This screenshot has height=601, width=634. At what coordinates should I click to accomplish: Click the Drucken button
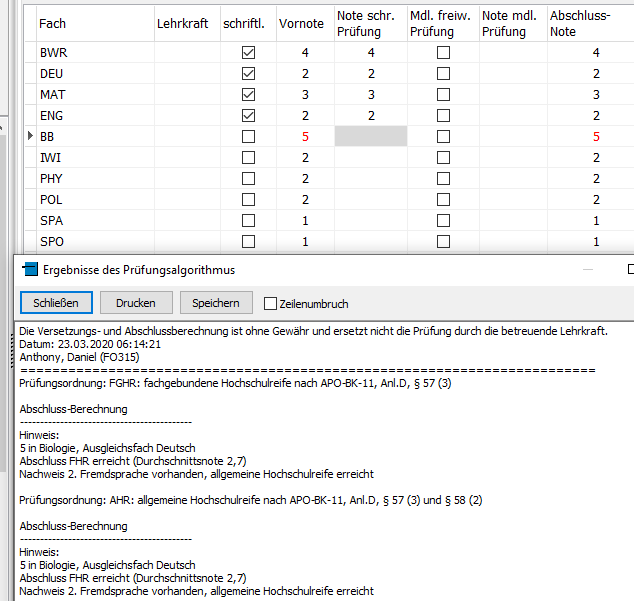point(136,303)
